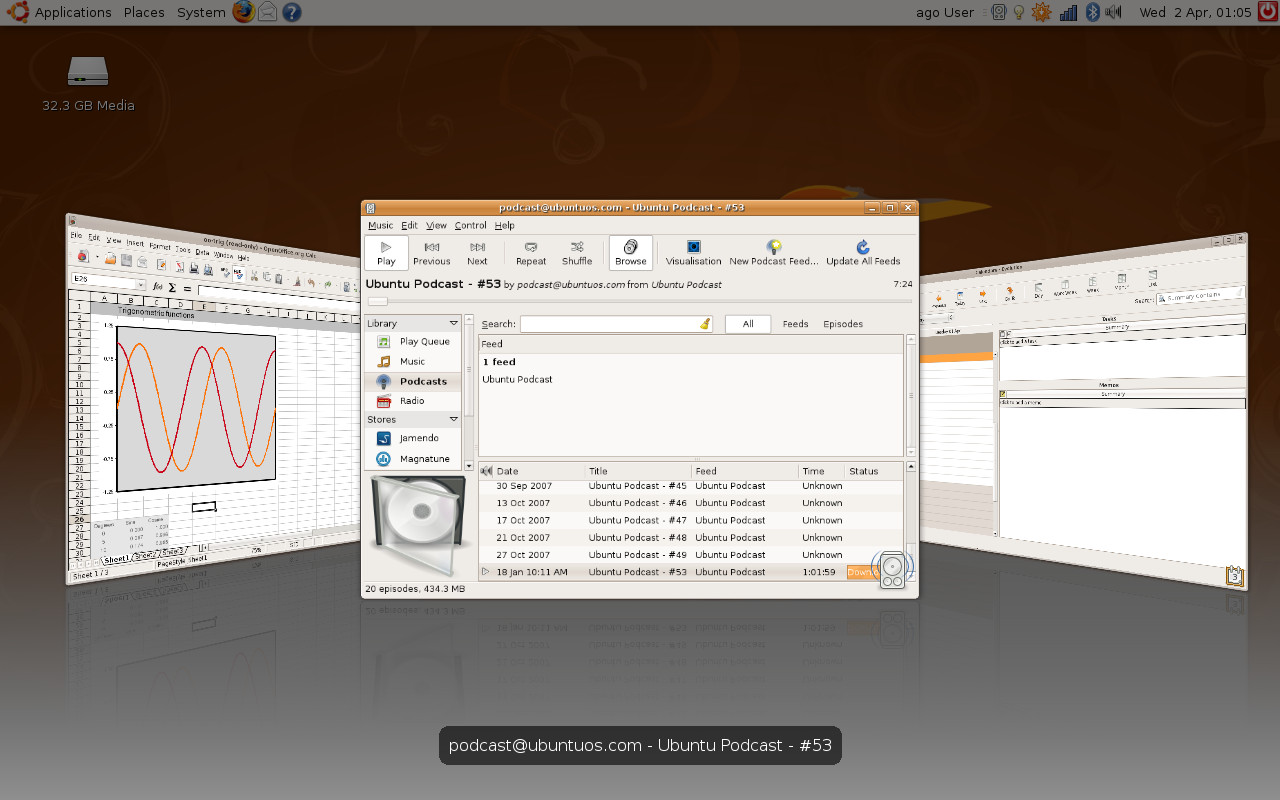Toggle Repeat mode
Viewport: 1280px width, 800px height.
(531, 253)
